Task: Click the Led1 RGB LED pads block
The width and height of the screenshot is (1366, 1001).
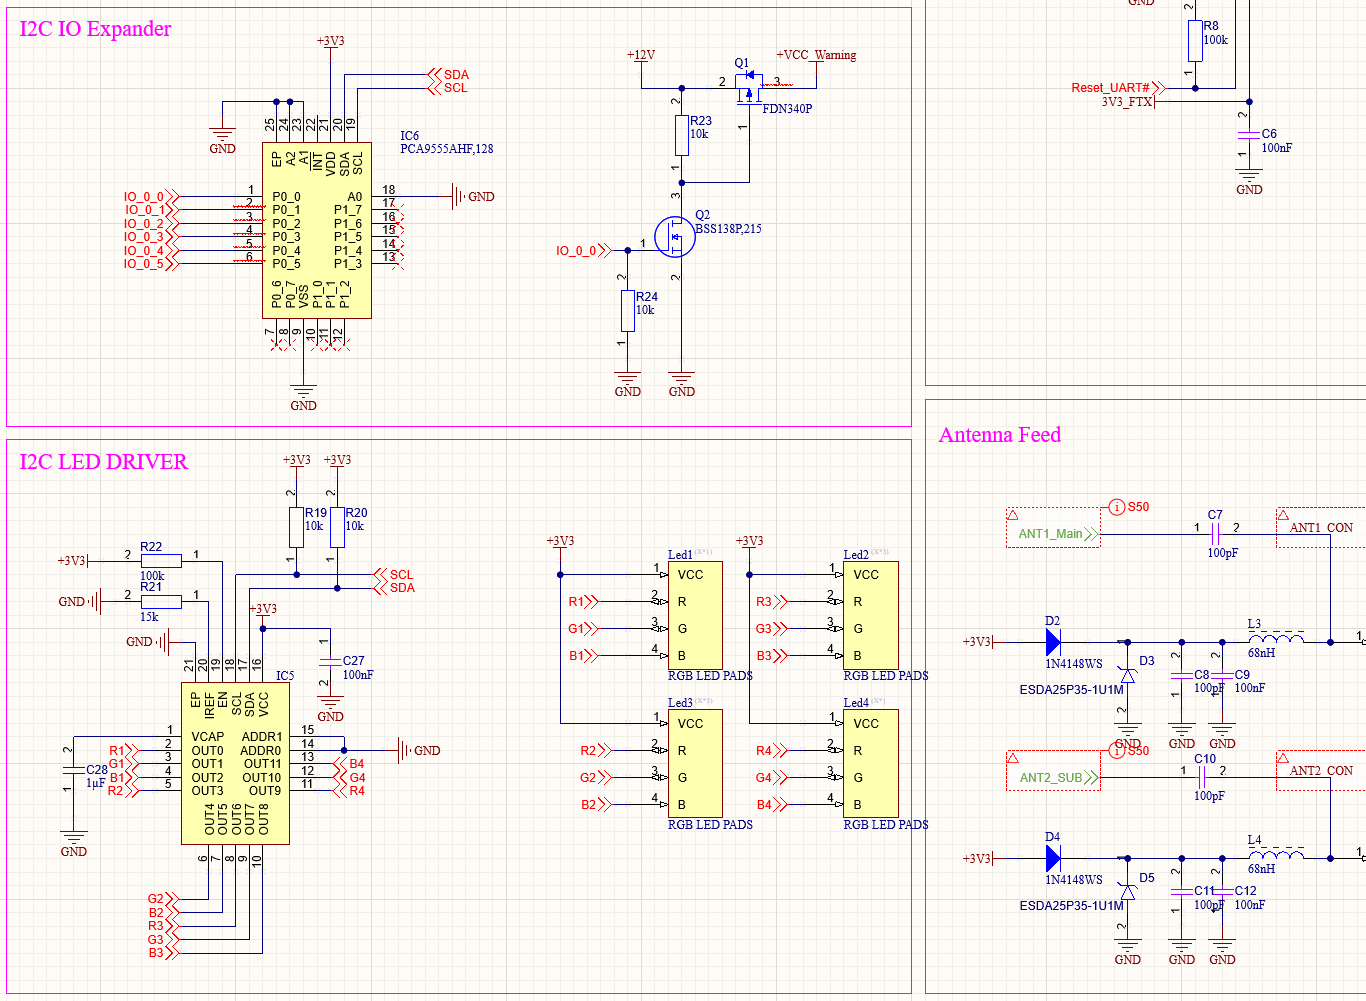Action: tap(695, 615)
